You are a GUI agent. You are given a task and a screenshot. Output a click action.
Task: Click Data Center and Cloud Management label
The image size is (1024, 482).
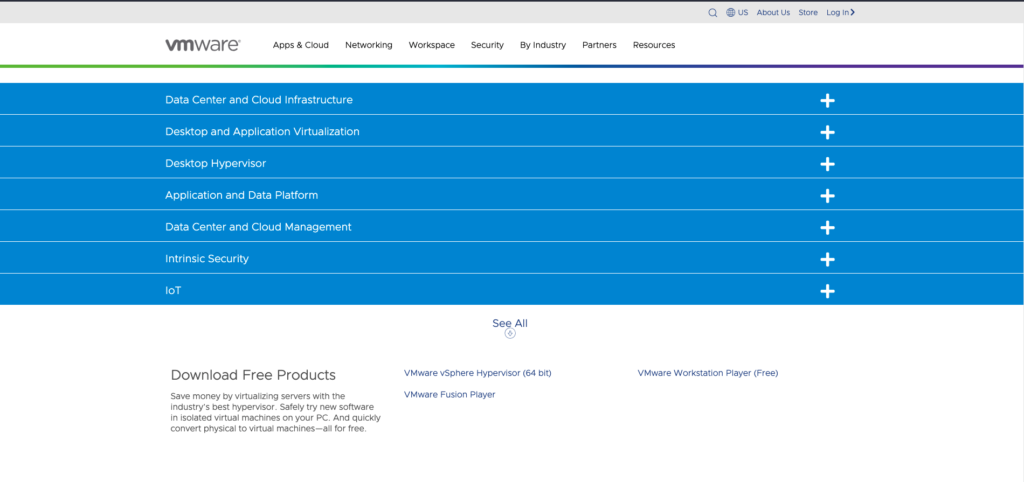[x=259, y=227]
